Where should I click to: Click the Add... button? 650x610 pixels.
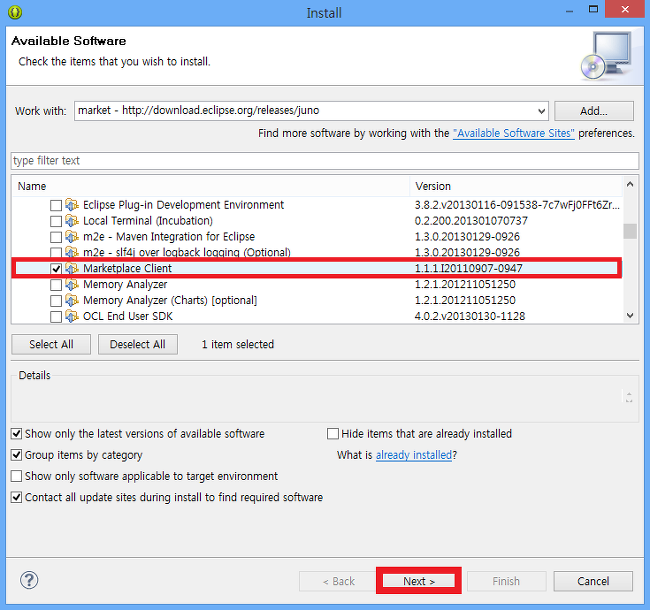[594, 111]
